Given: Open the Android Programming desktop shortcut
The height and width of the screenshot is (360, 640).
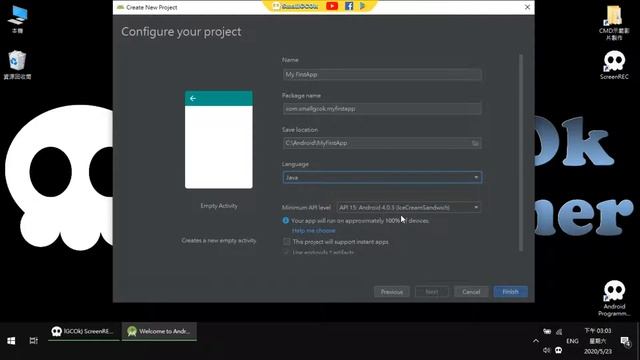Looking at the screenshot, I should pos(614,298).
